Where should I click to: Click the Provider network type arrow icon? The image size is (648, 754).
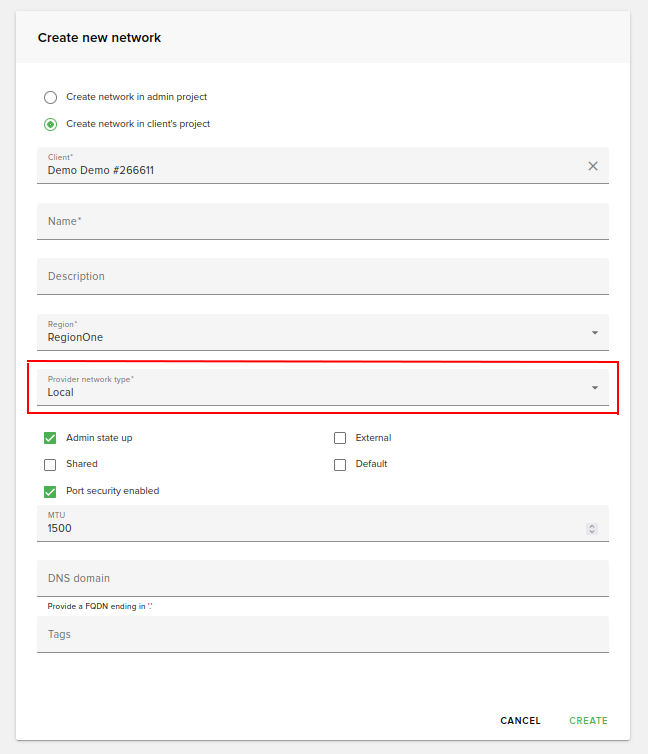(x=594, y=388)
